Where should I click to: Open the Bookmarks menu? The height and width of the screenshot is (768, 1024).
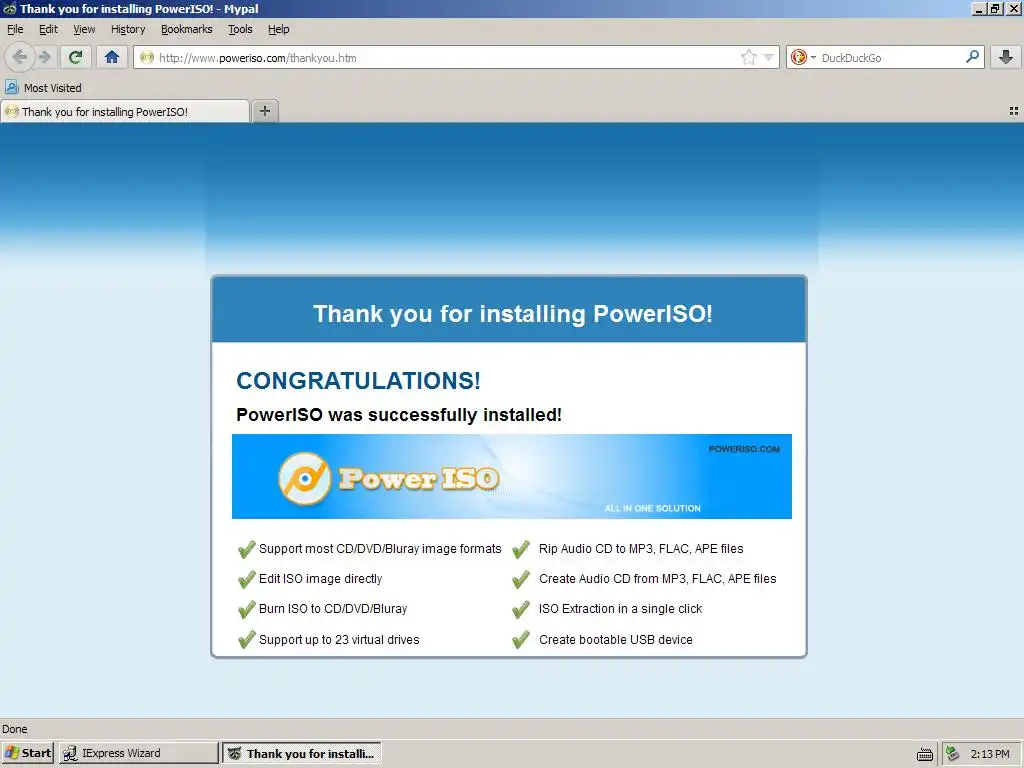(187, 29)
